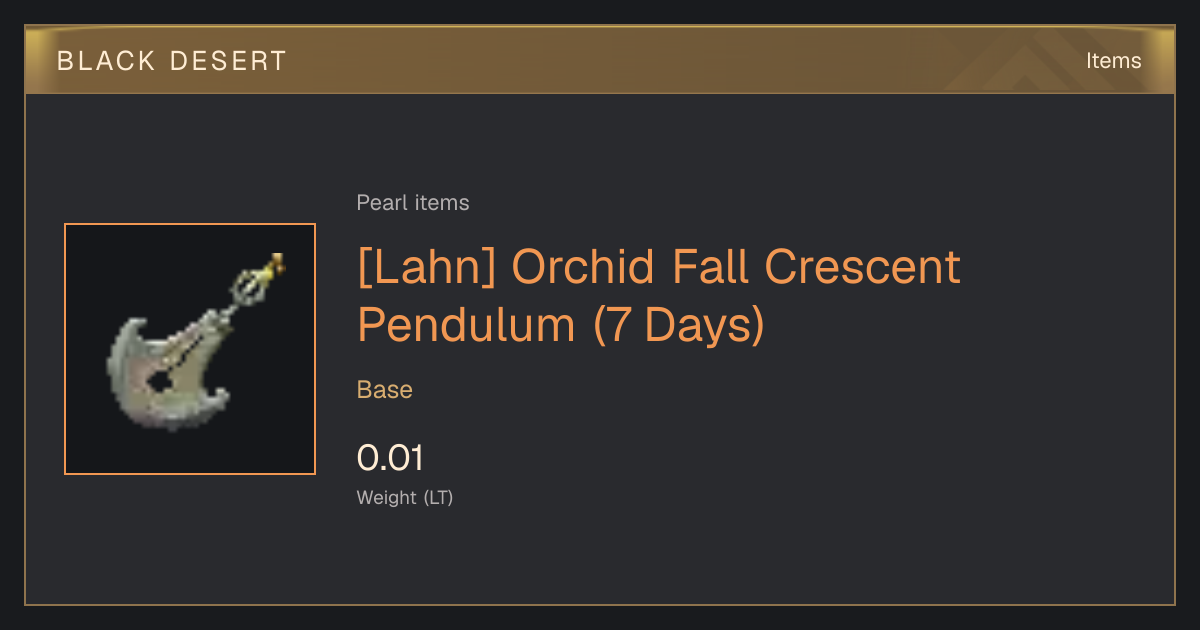Click the golden chain ornament on the pendulum
Image resolution: width=1200 pixels, height=630 pixels.
[x=260, y=281]
